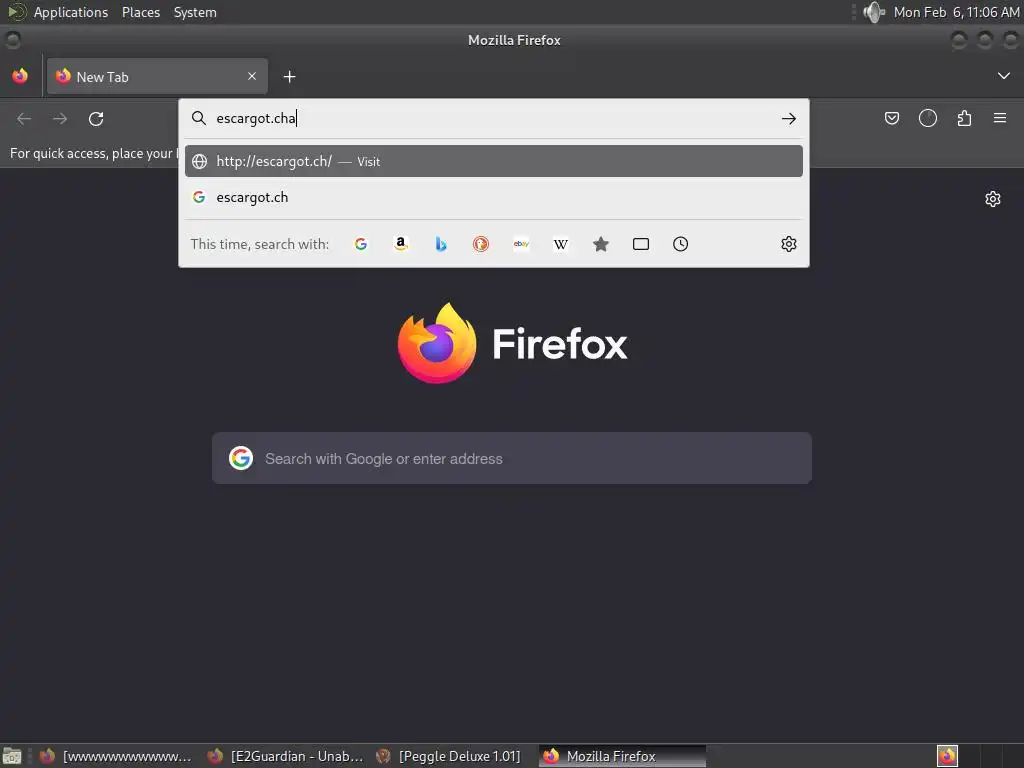Show desktop icon in bottom panel
Viewport: 1024px width, 768px height.
pyautogui.click(x=12, y=756)
